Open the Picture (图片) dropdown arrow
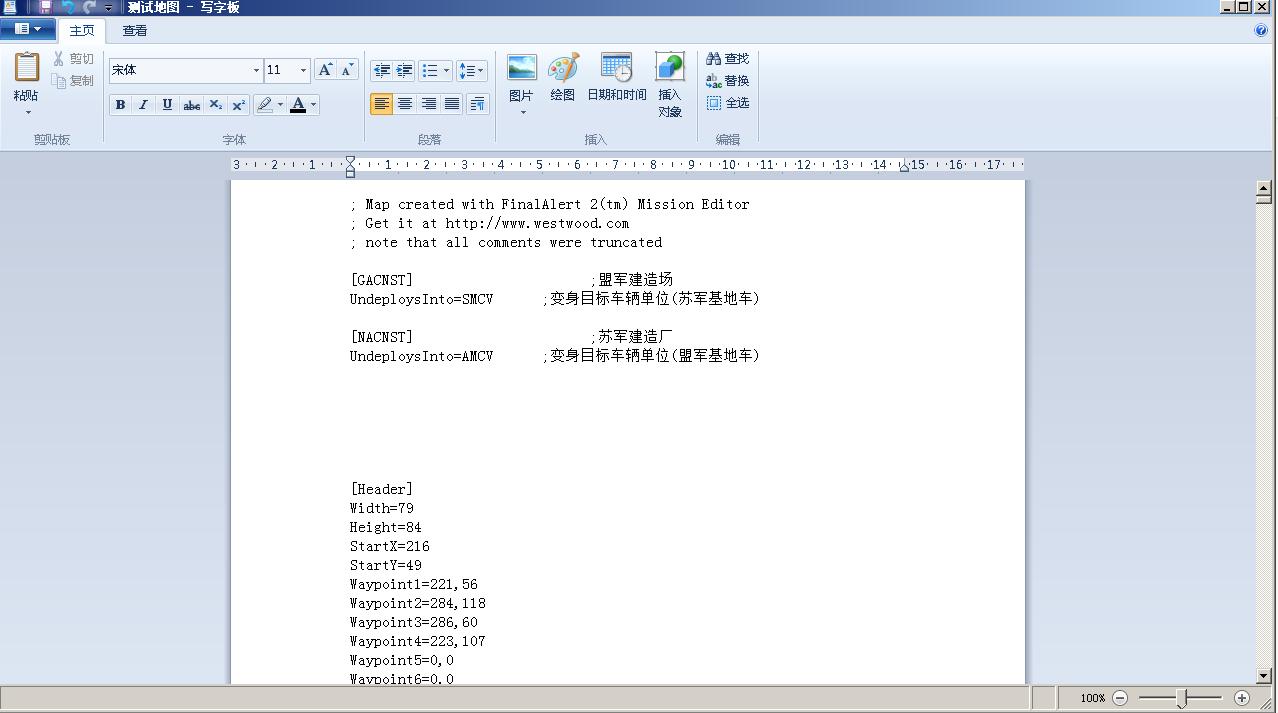Screen dimensions: 1278x713 coord(522,112)
